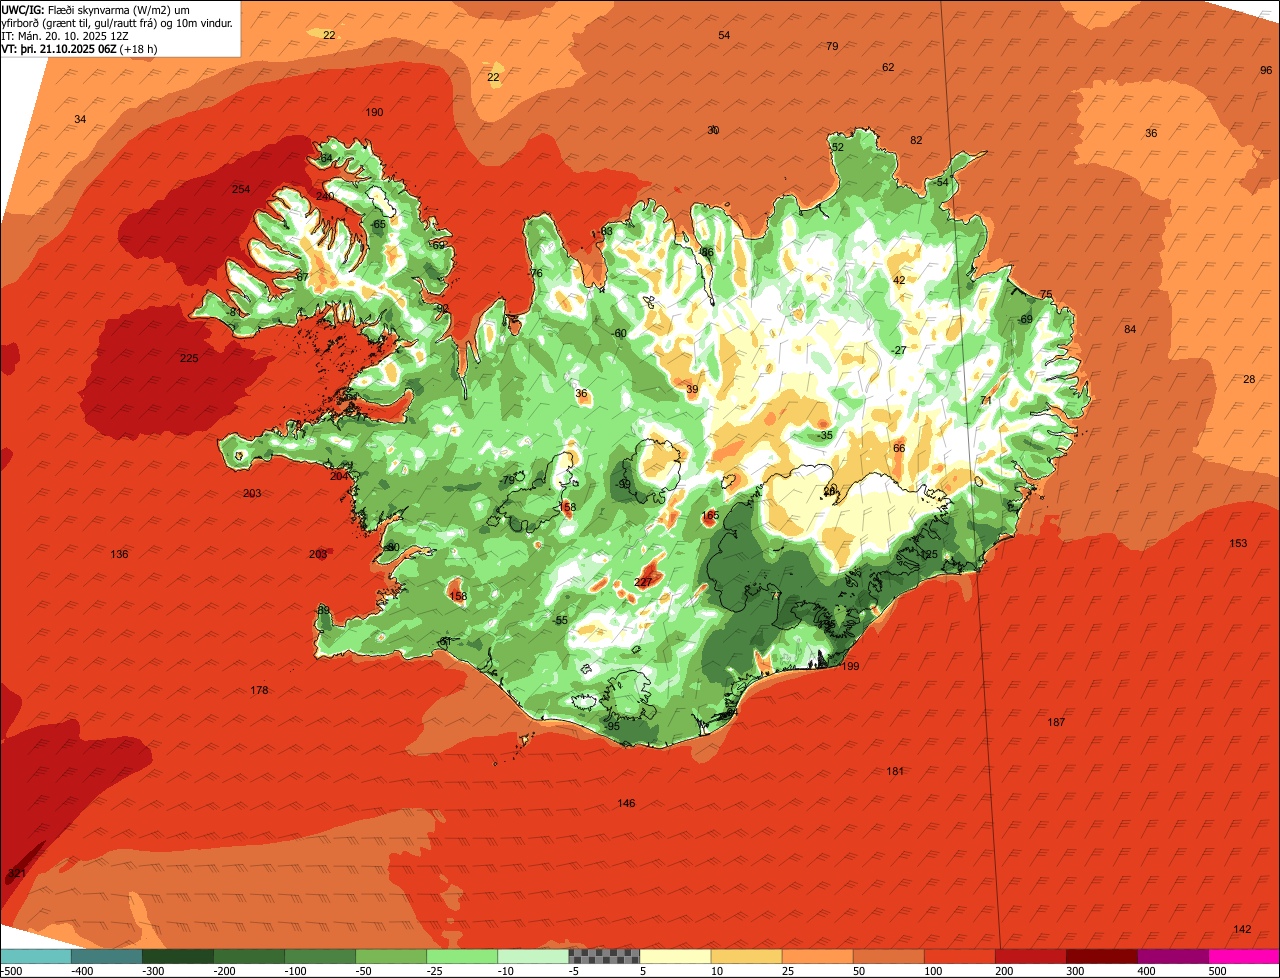Select the yellow-orange 10 to 25 swatch
This screenshot has height=978, width=1280.
pyautogui.click(x=746, y=957)
